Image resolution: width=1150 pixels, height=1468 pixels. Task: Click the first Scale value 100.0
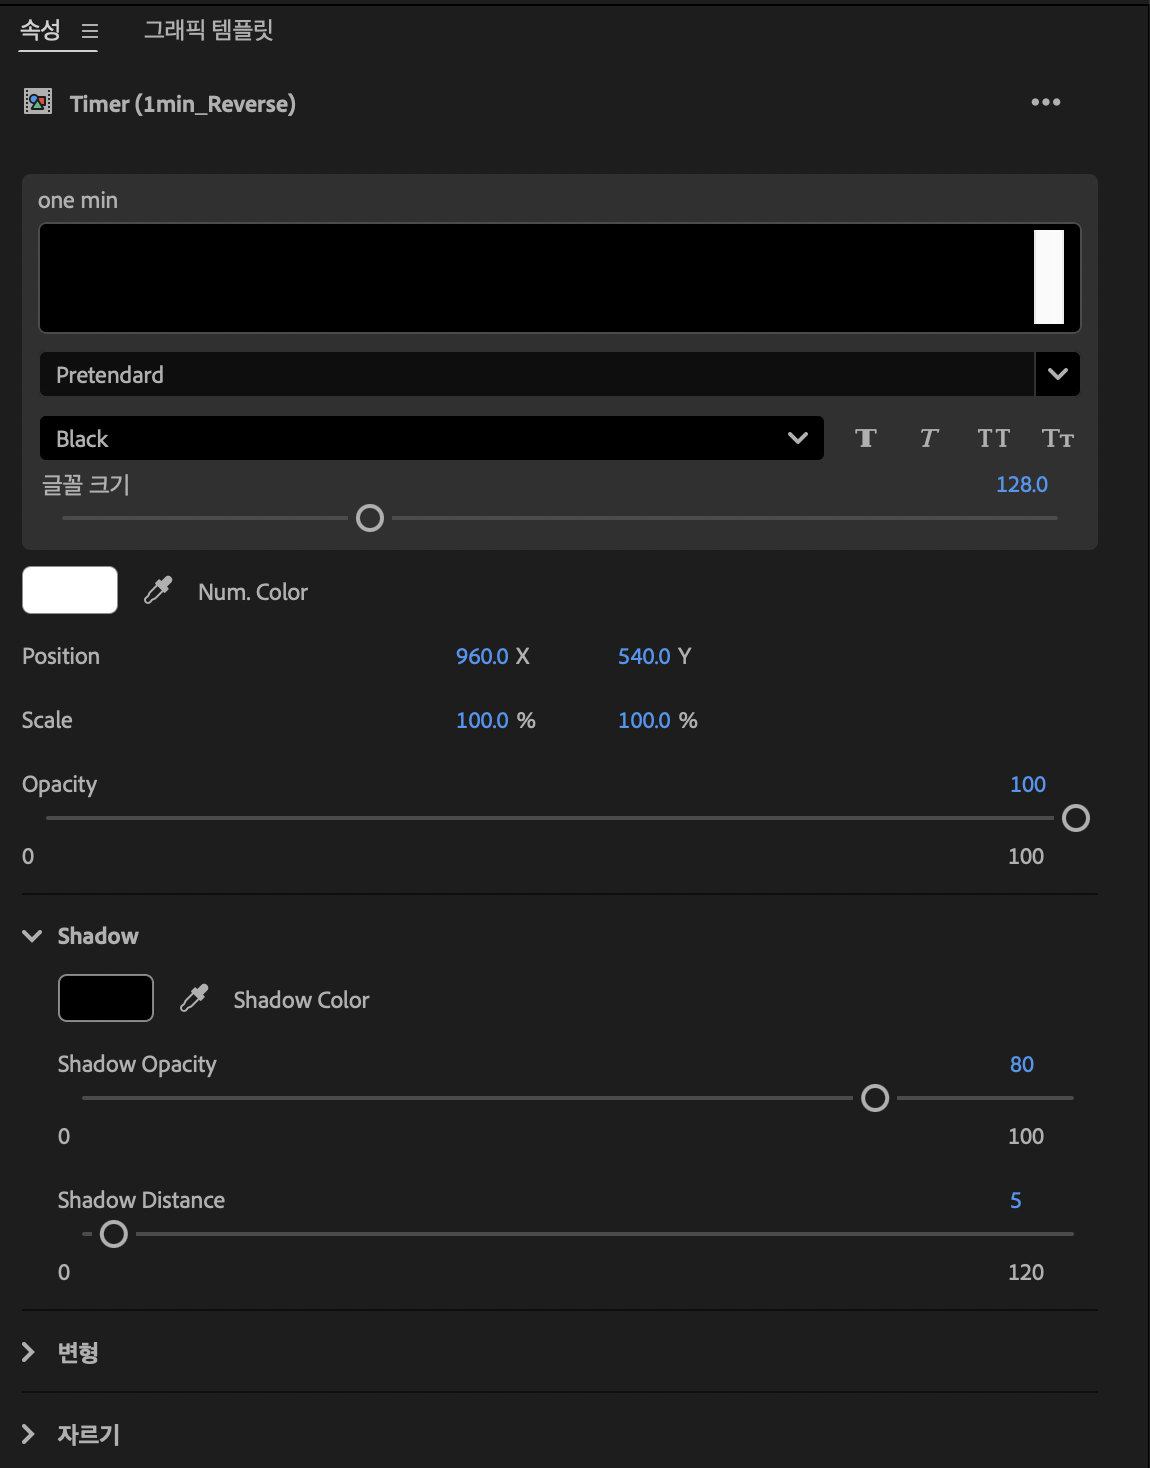click(482, 720)
